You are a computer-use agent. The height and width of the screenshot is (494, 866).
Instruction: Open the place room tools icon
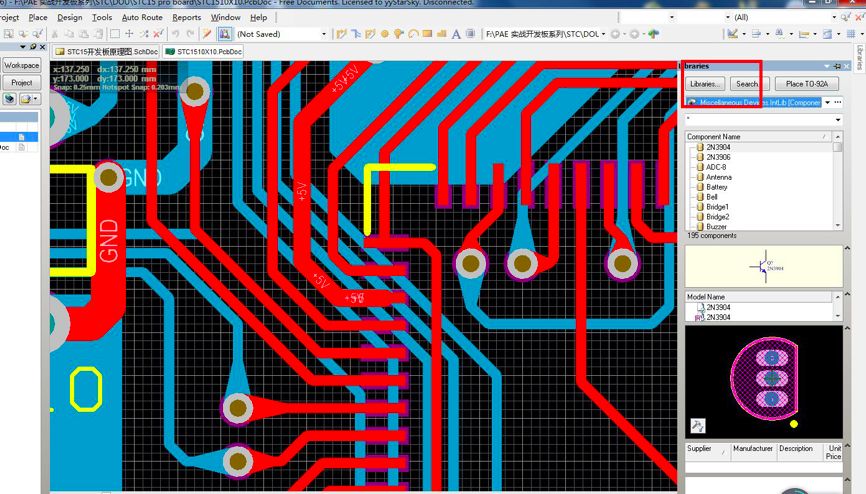click(827, 34)
